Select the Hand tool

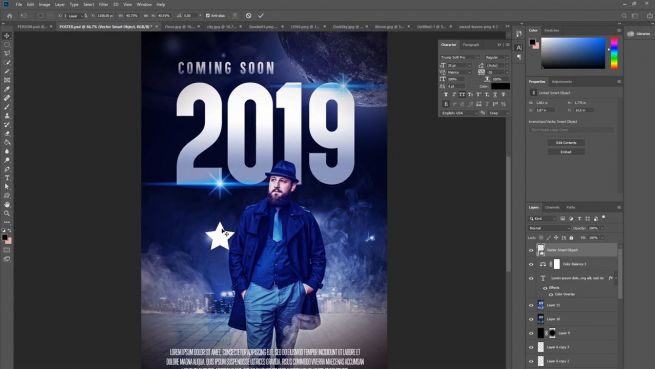click(x=7, y=204)
